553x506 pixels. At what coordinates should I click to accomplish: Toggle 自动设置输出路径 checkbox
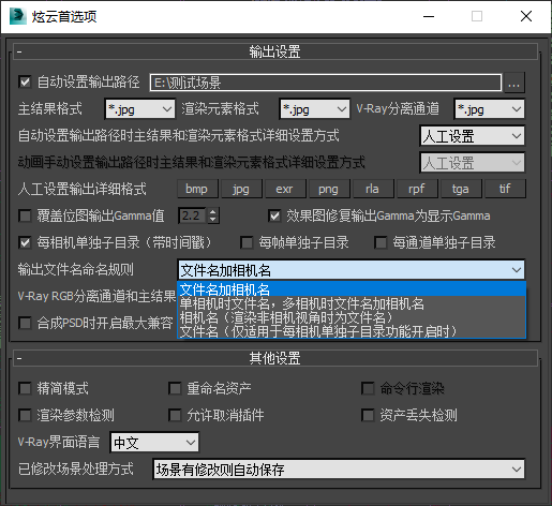pos(25,82)
